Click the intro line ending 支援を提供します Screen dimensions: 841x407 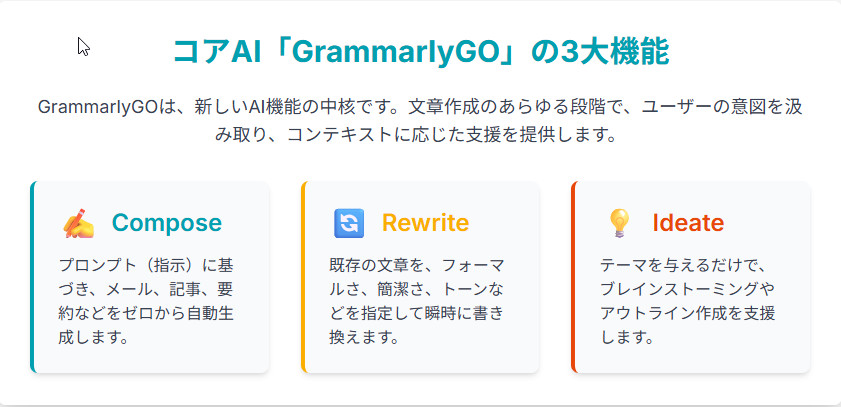point(420,134)
